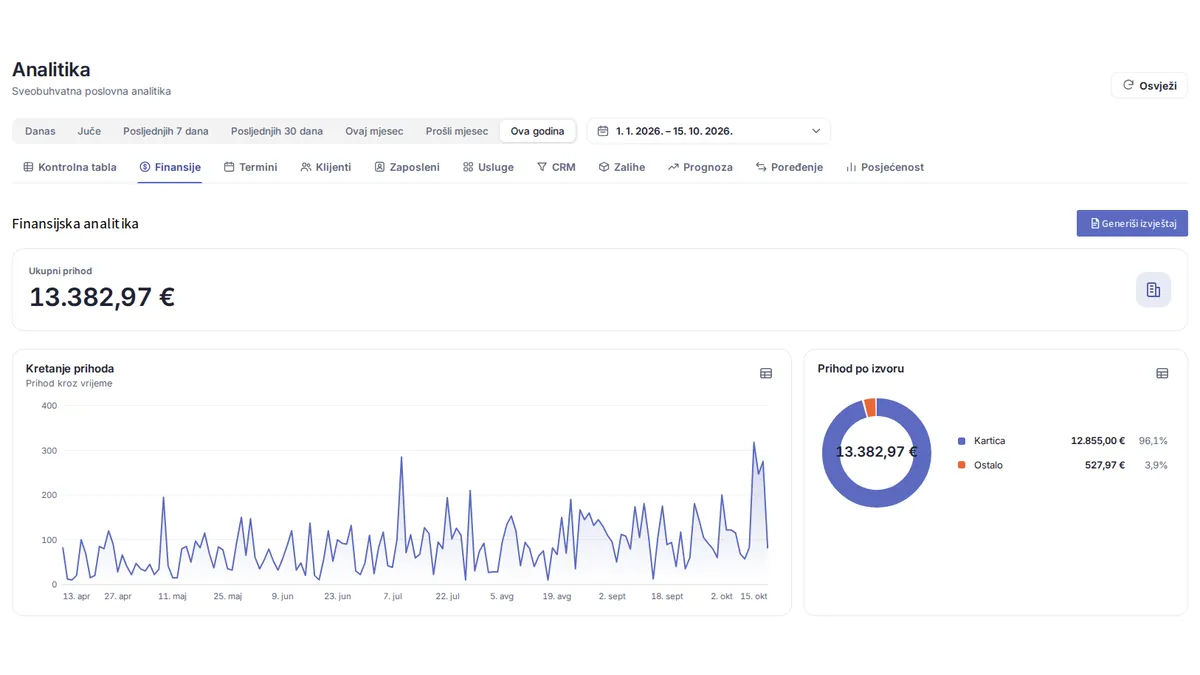
Task: Switch to the Poređenje tab
Action: pos(789,167)
